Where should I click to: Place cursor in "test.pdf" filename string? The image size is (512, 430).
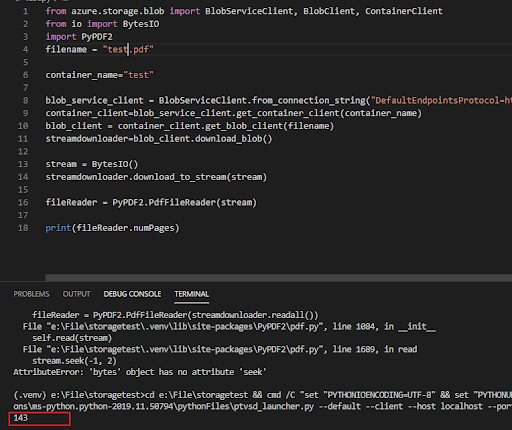128,50
